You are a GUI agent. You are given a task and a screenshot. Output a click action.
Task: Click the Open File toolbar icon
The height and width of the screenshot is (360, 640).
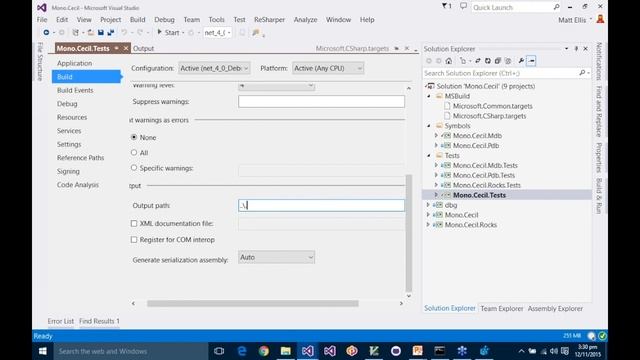point(91,32)
